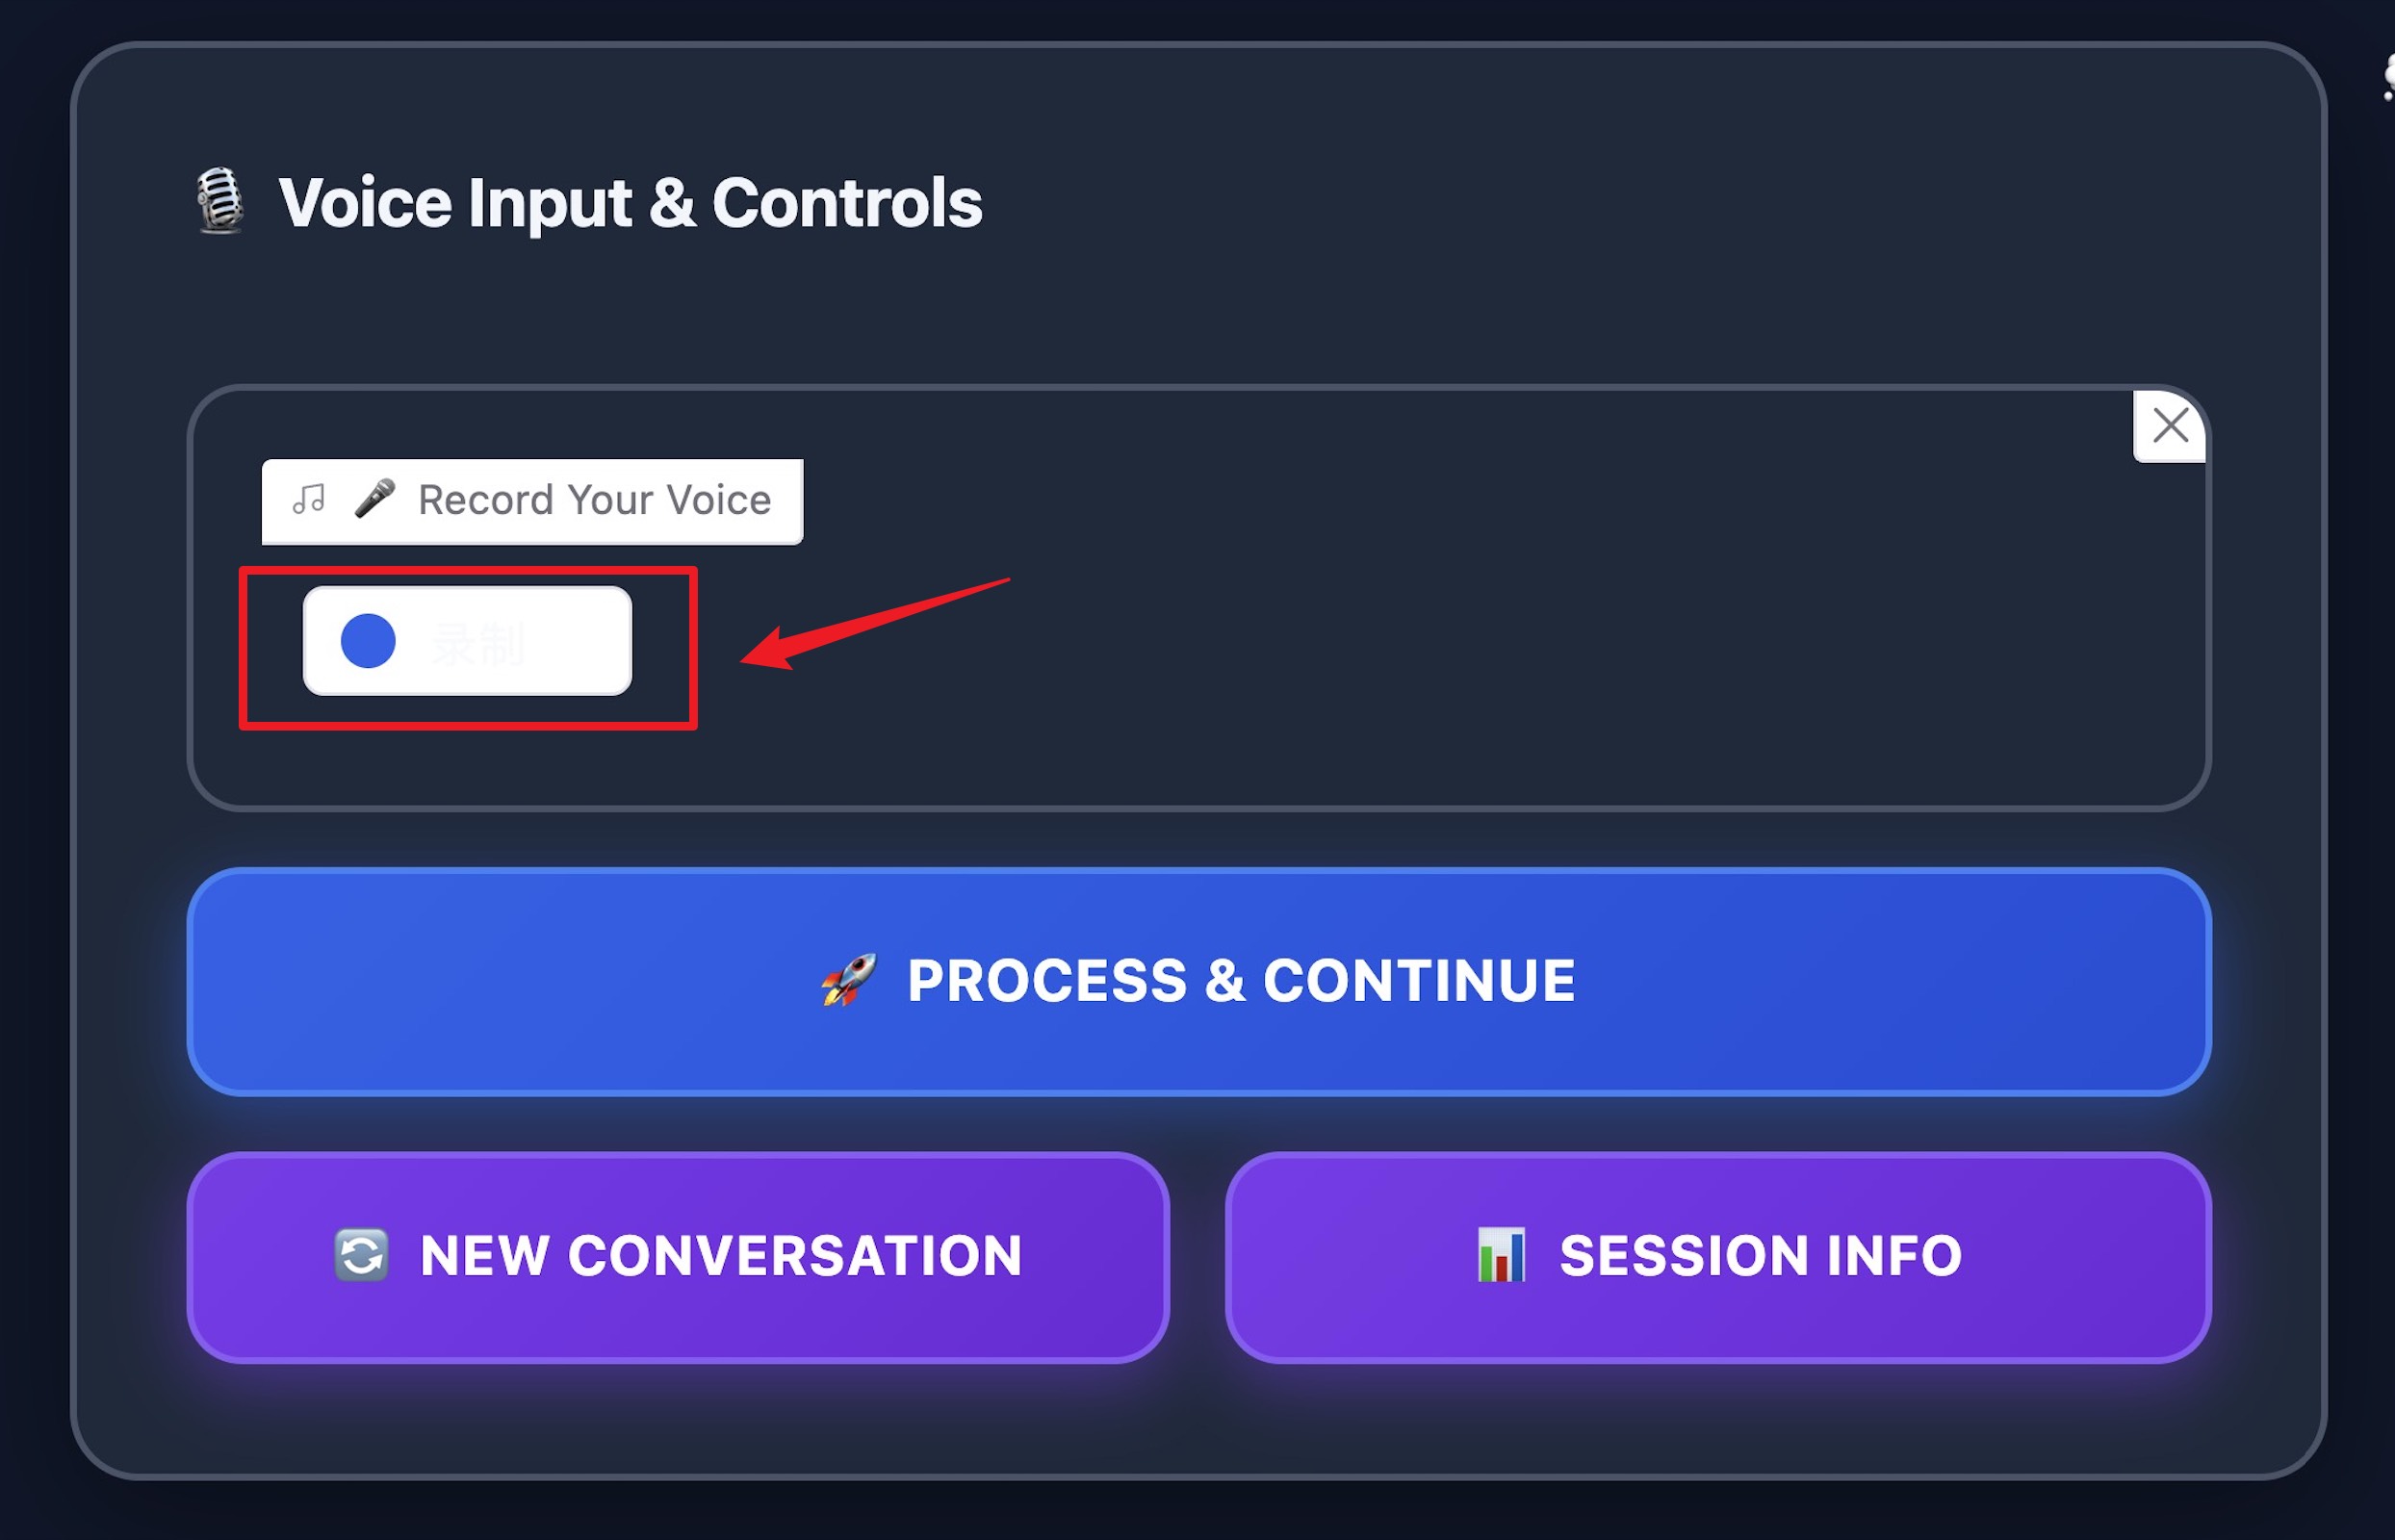2395x1540 pixels.
Task: Click the word CONVERSATION on the purple button
Action: 795,1256
